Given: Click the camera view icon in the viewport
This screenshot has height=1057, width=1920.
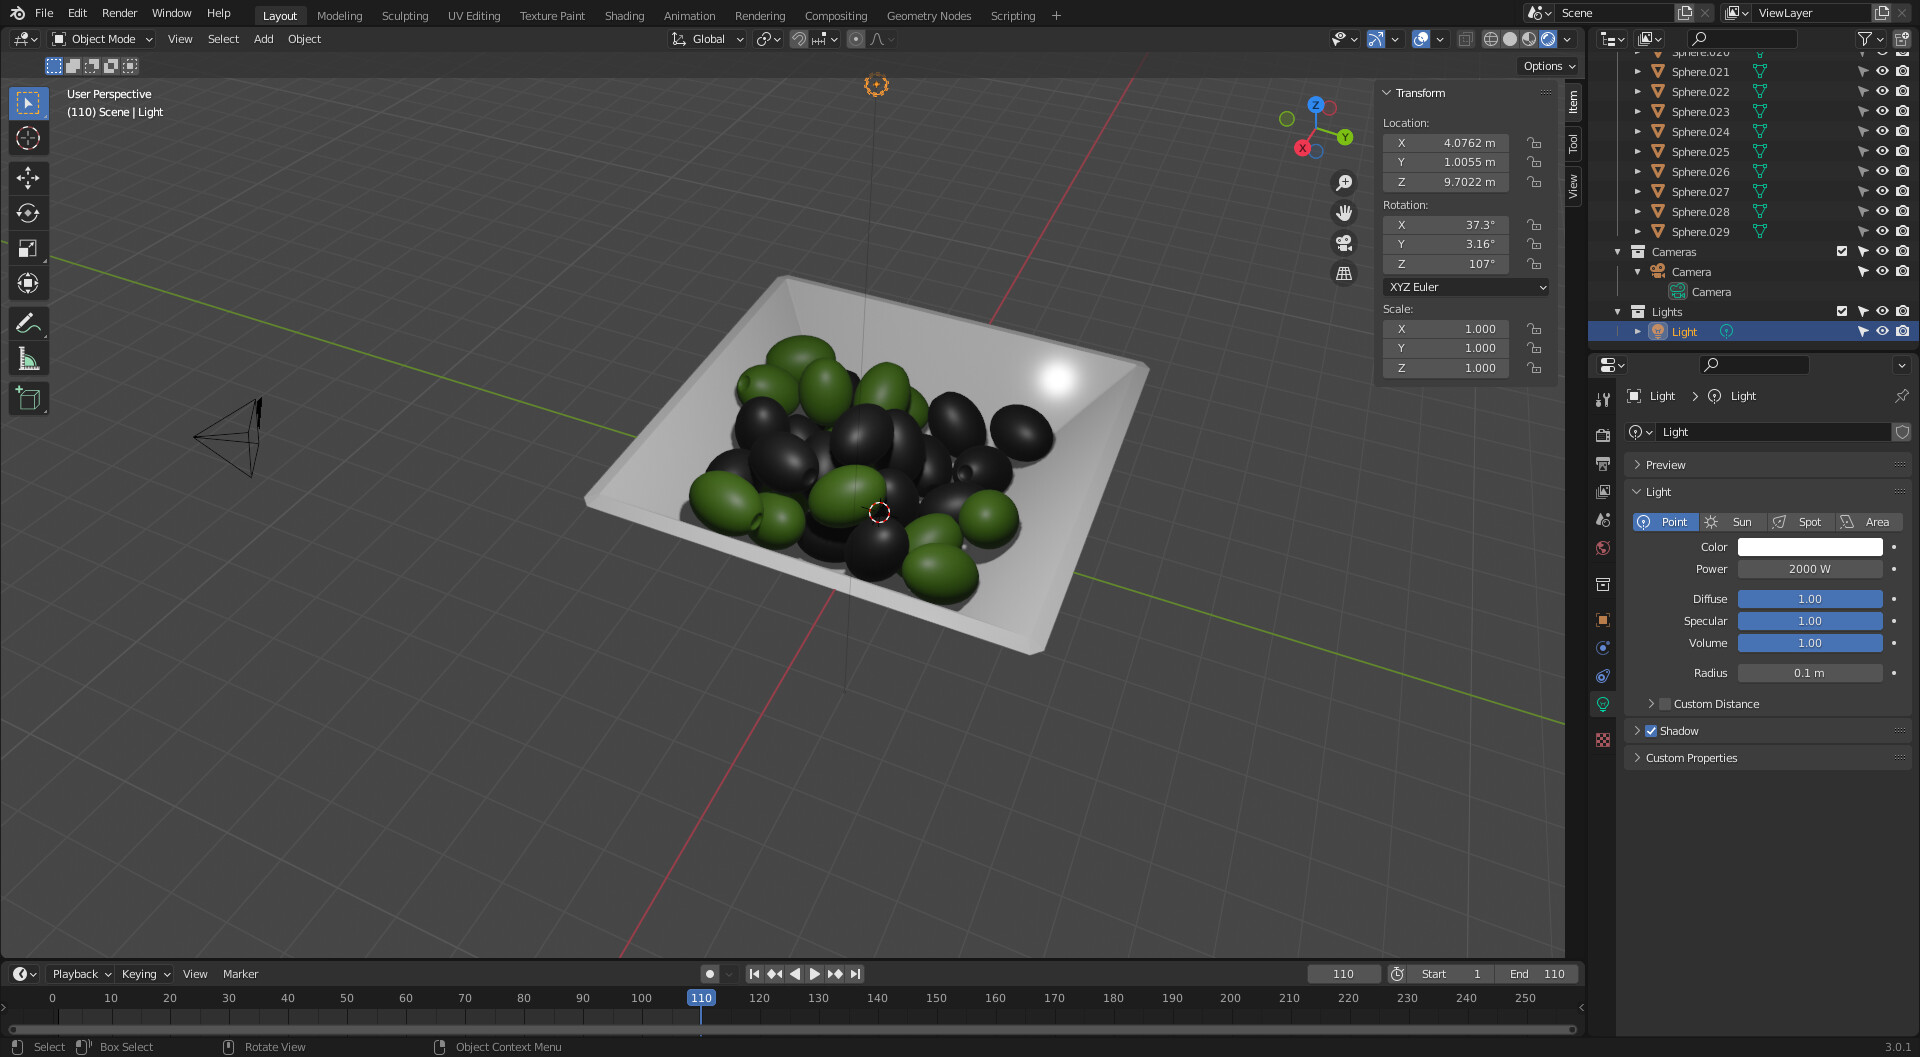Looking at the screenshot, I should 1344,243.
